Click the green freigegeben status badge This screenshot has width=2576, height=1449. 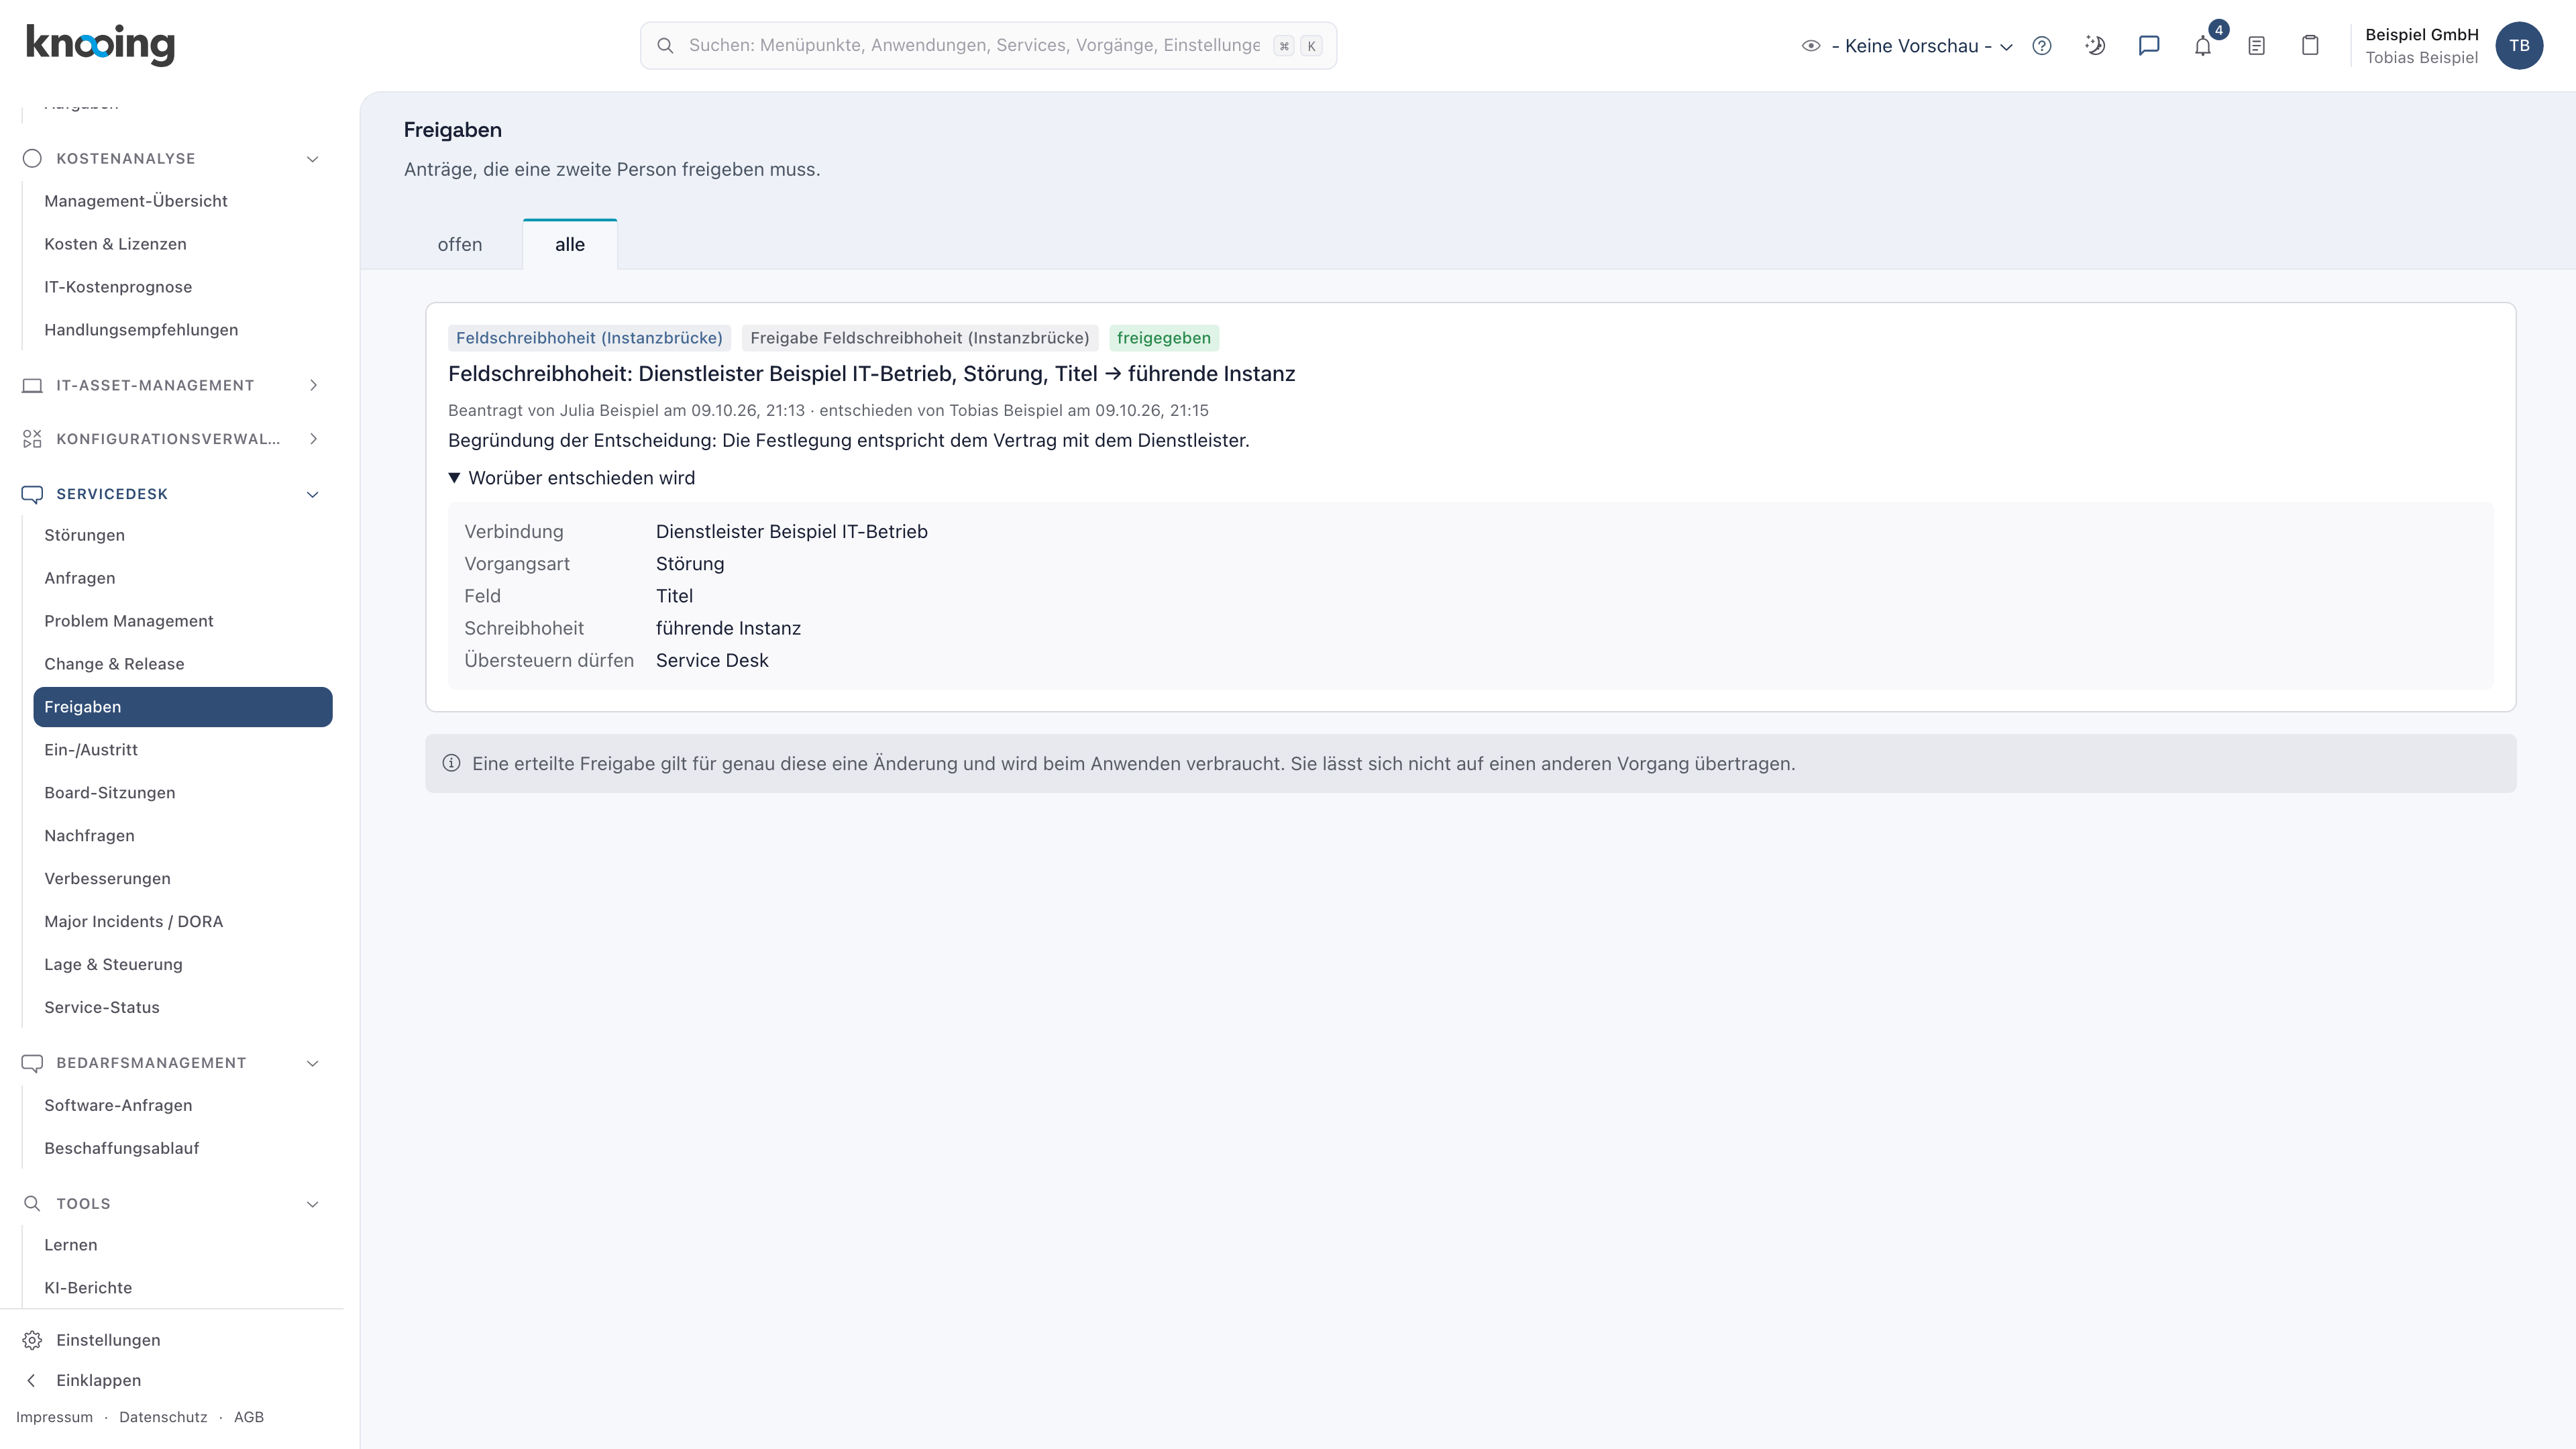click(x=1163, y=338)
